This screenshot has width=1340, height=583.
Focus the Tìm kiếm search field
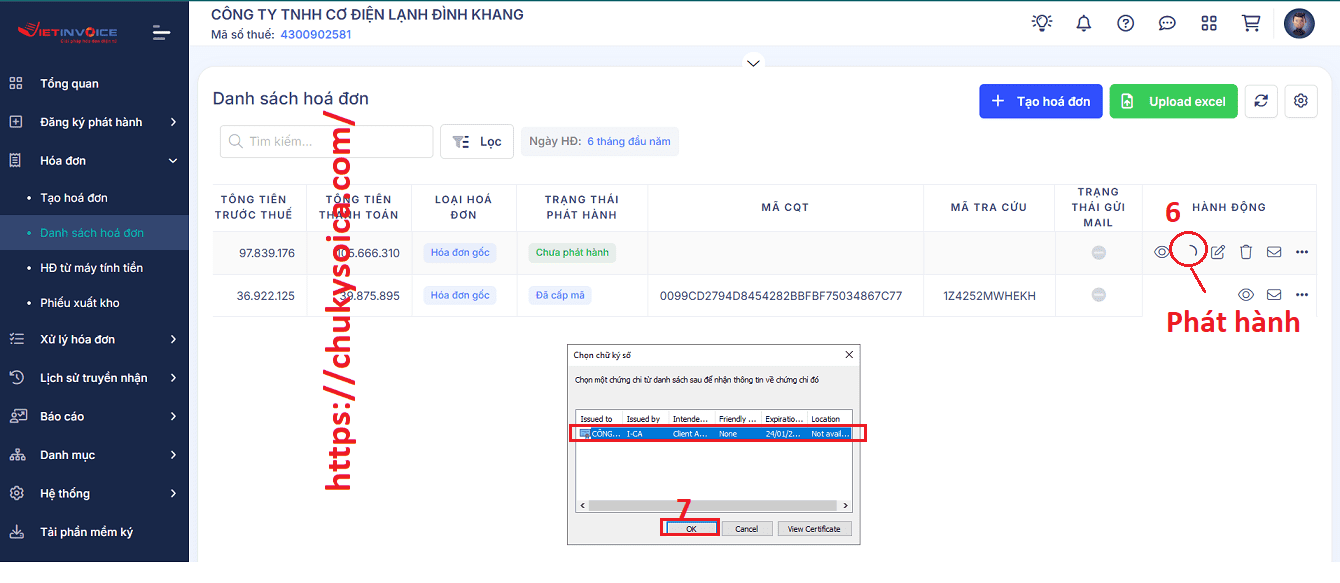click(x=327, y=142)
